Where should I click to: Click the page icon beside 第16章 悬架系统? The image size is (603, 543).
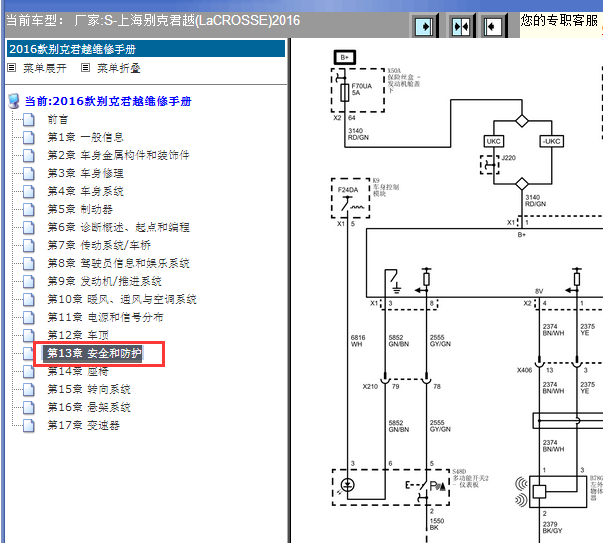click(x=28, y=408)
